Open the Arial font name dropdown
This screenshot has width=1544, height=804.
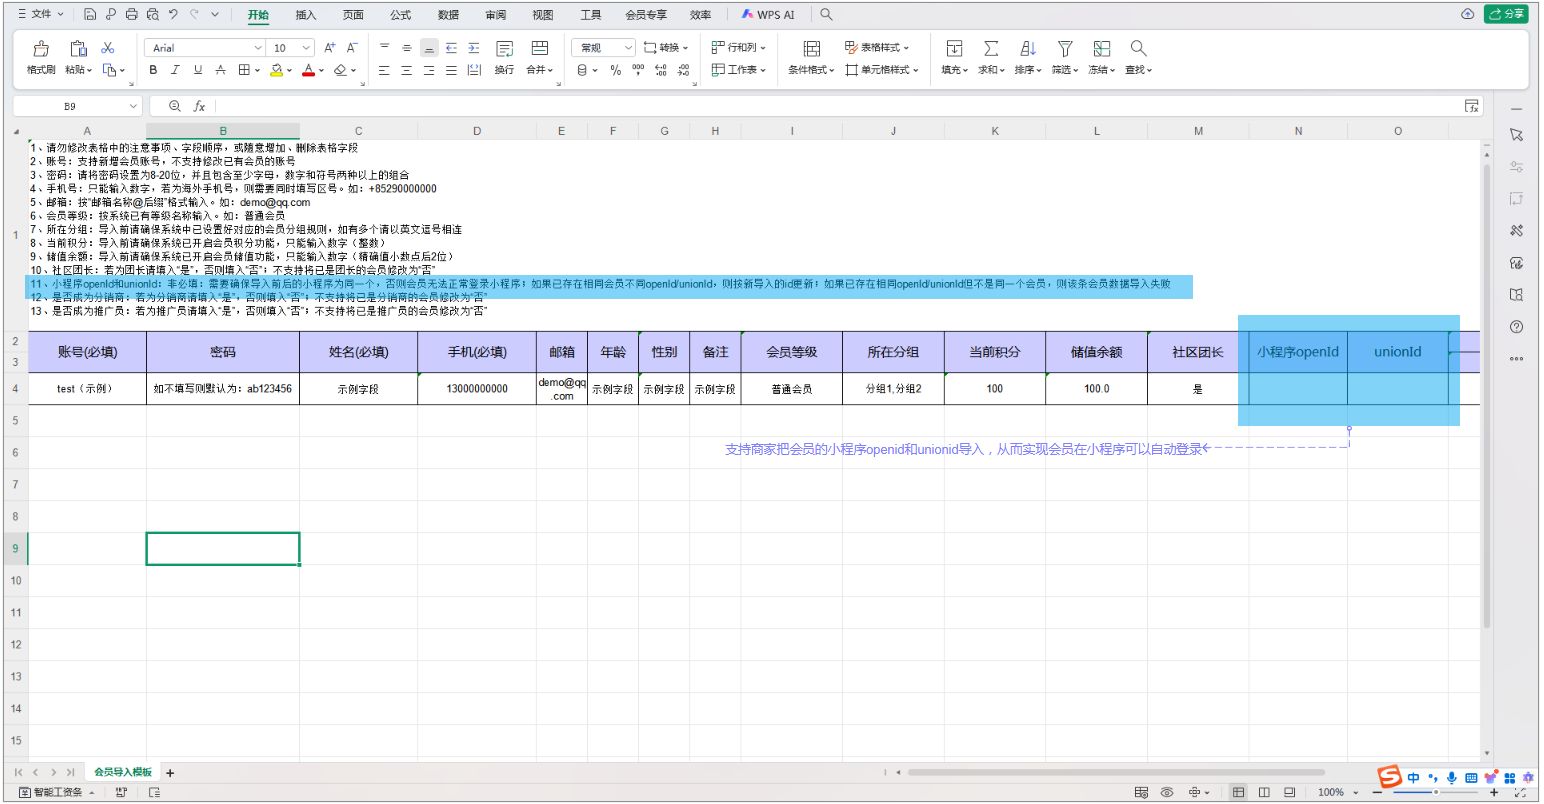[x=258, y=48]
